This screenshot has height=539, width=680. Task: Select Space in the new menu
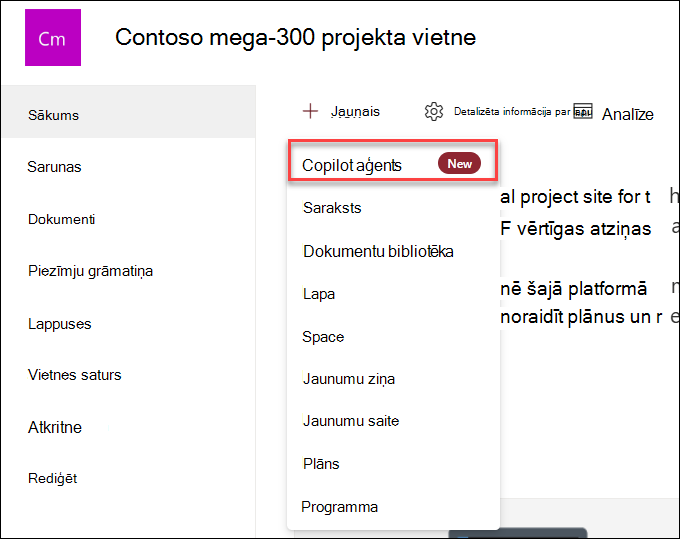pyautogui.click(x=323, y=337)
